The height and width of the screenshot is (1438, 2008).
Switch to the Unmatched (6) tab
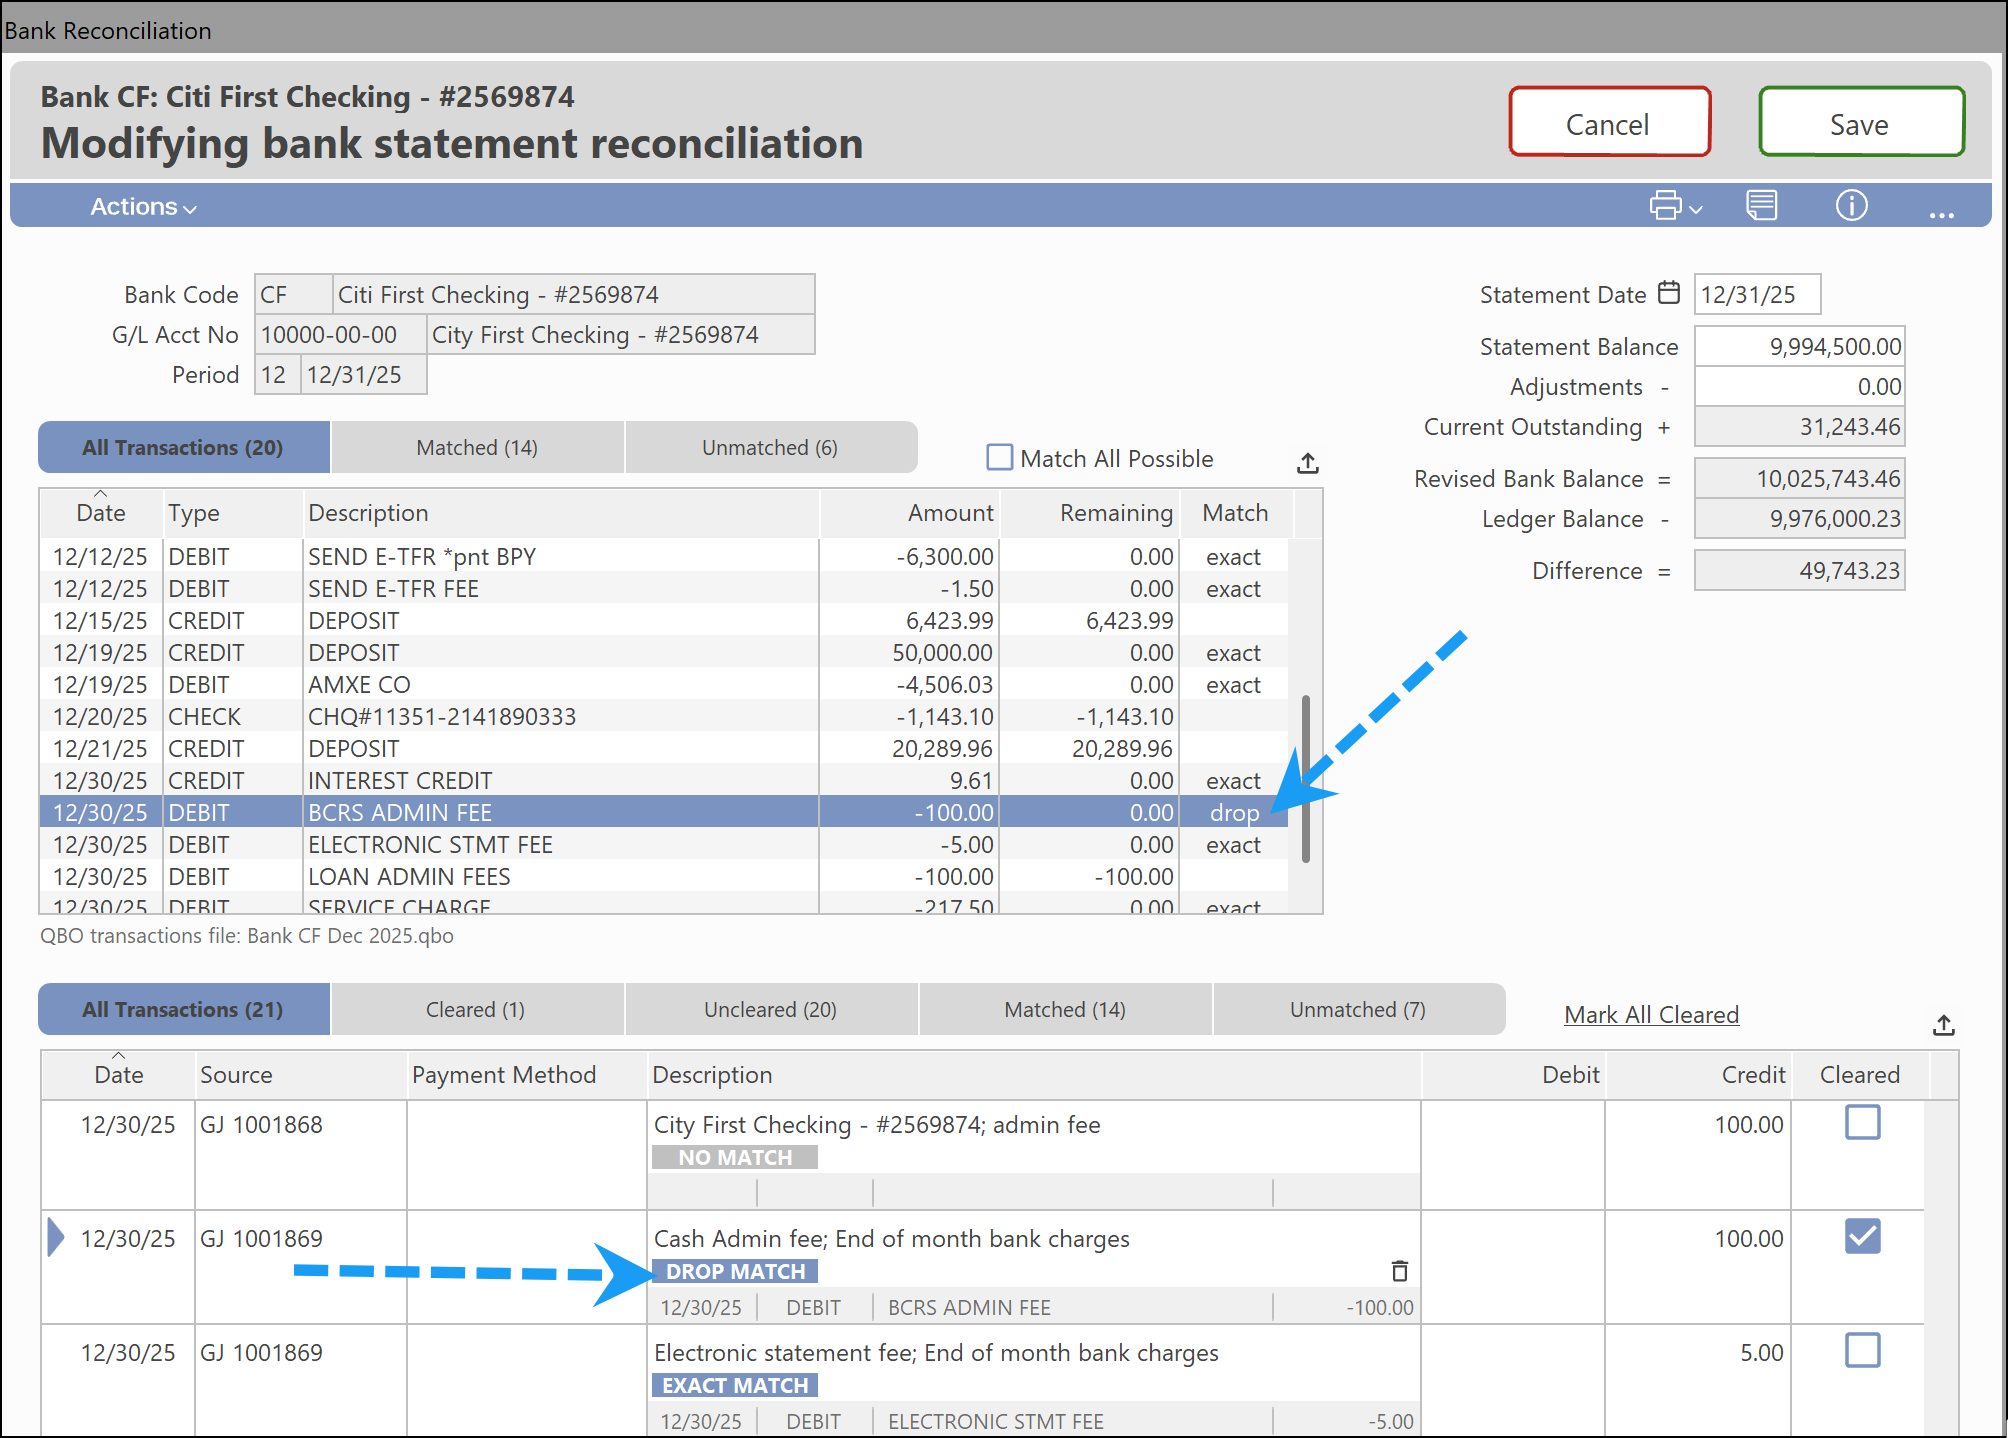(x=770, y=448)
